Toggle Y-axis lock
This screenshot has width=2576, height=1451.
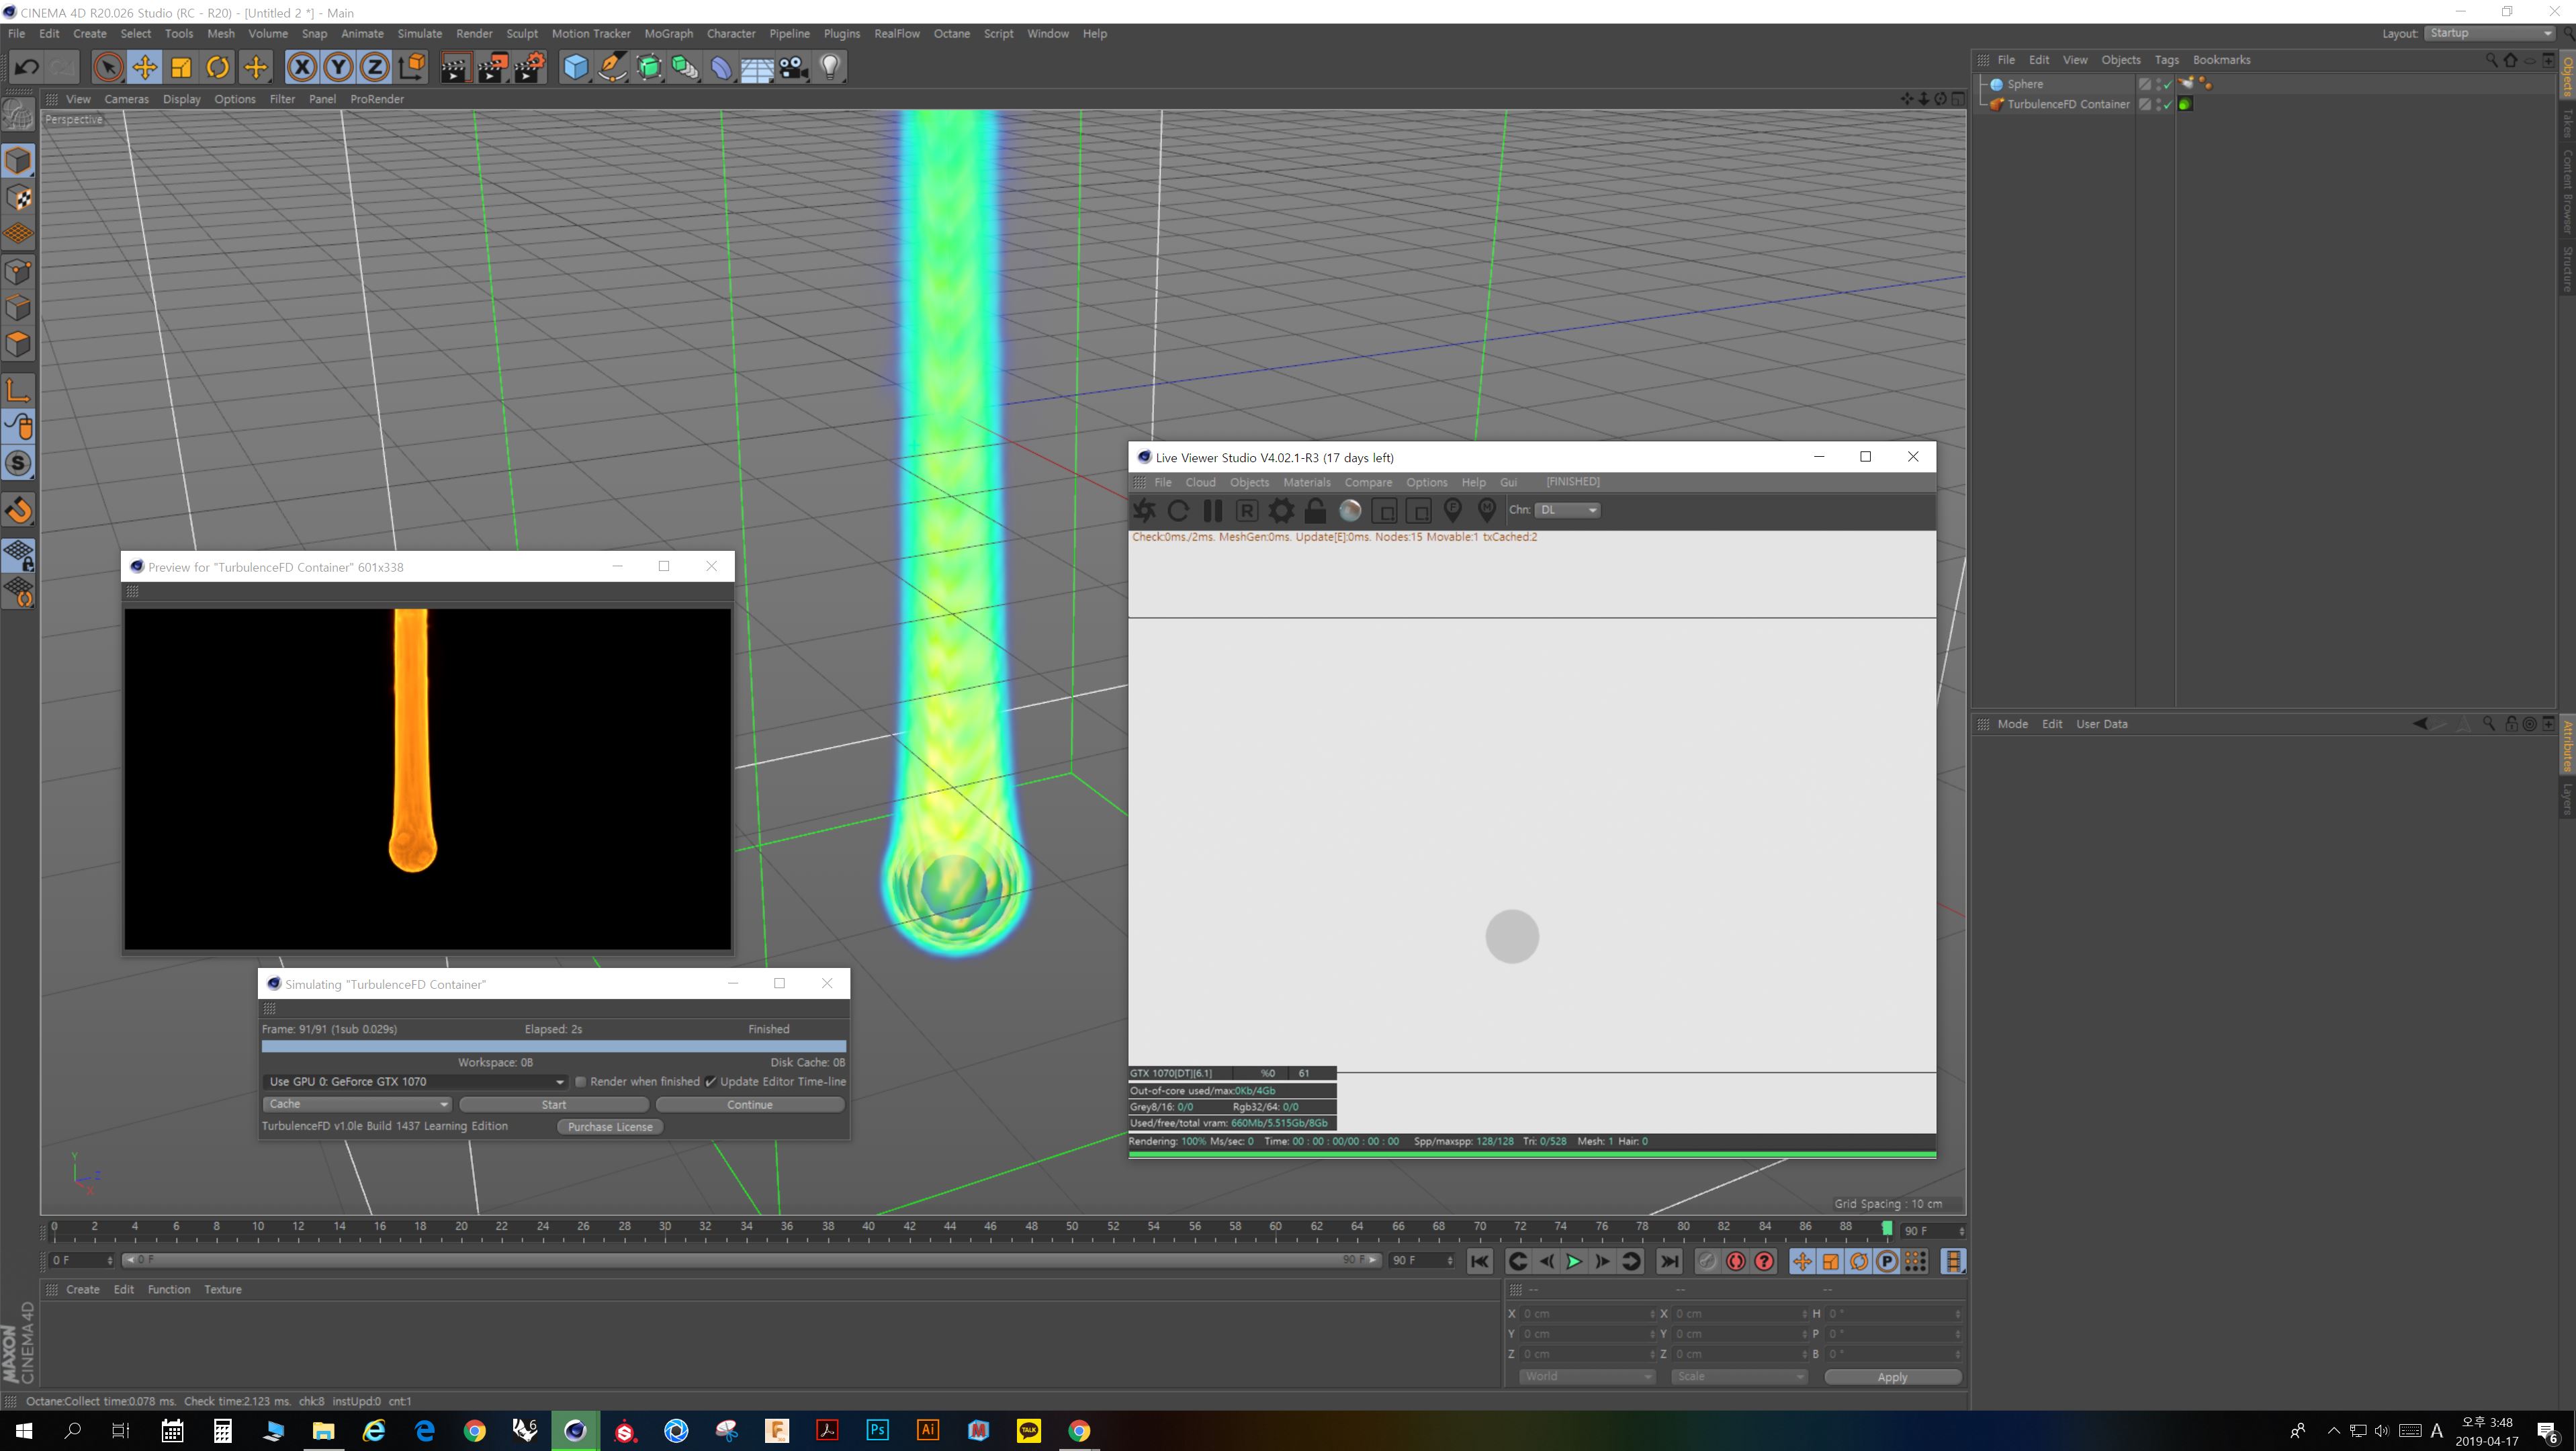click(338, 67)
